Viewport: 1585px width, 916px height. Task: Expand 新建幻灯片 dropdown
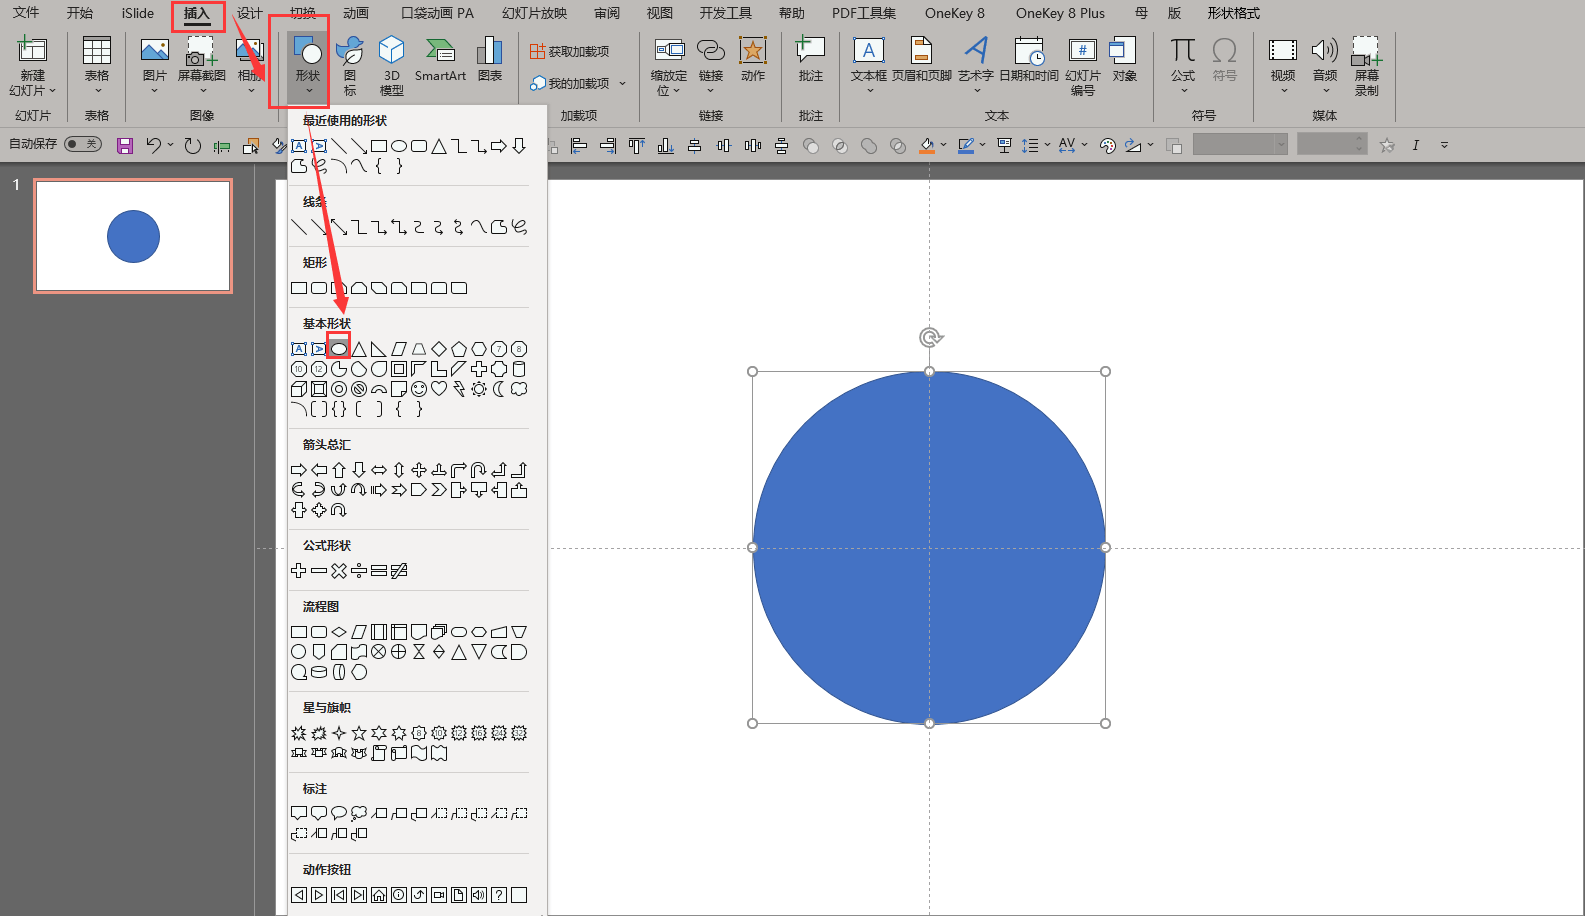pos(33,83)
